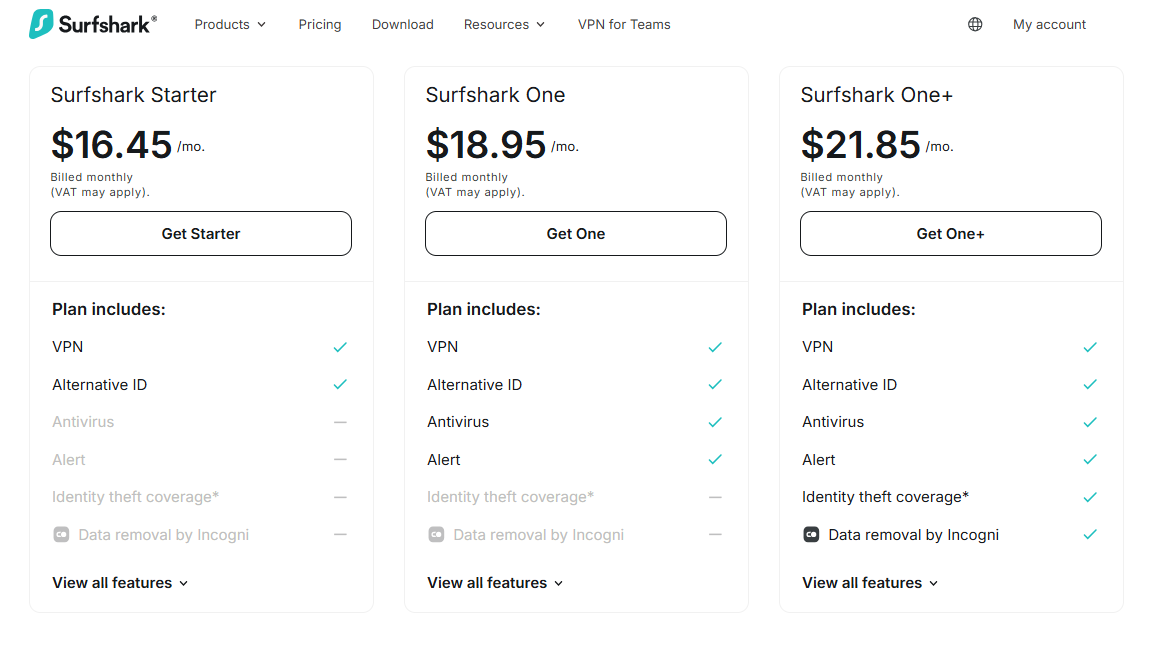Open VPN for Teams

coord(624,24)
